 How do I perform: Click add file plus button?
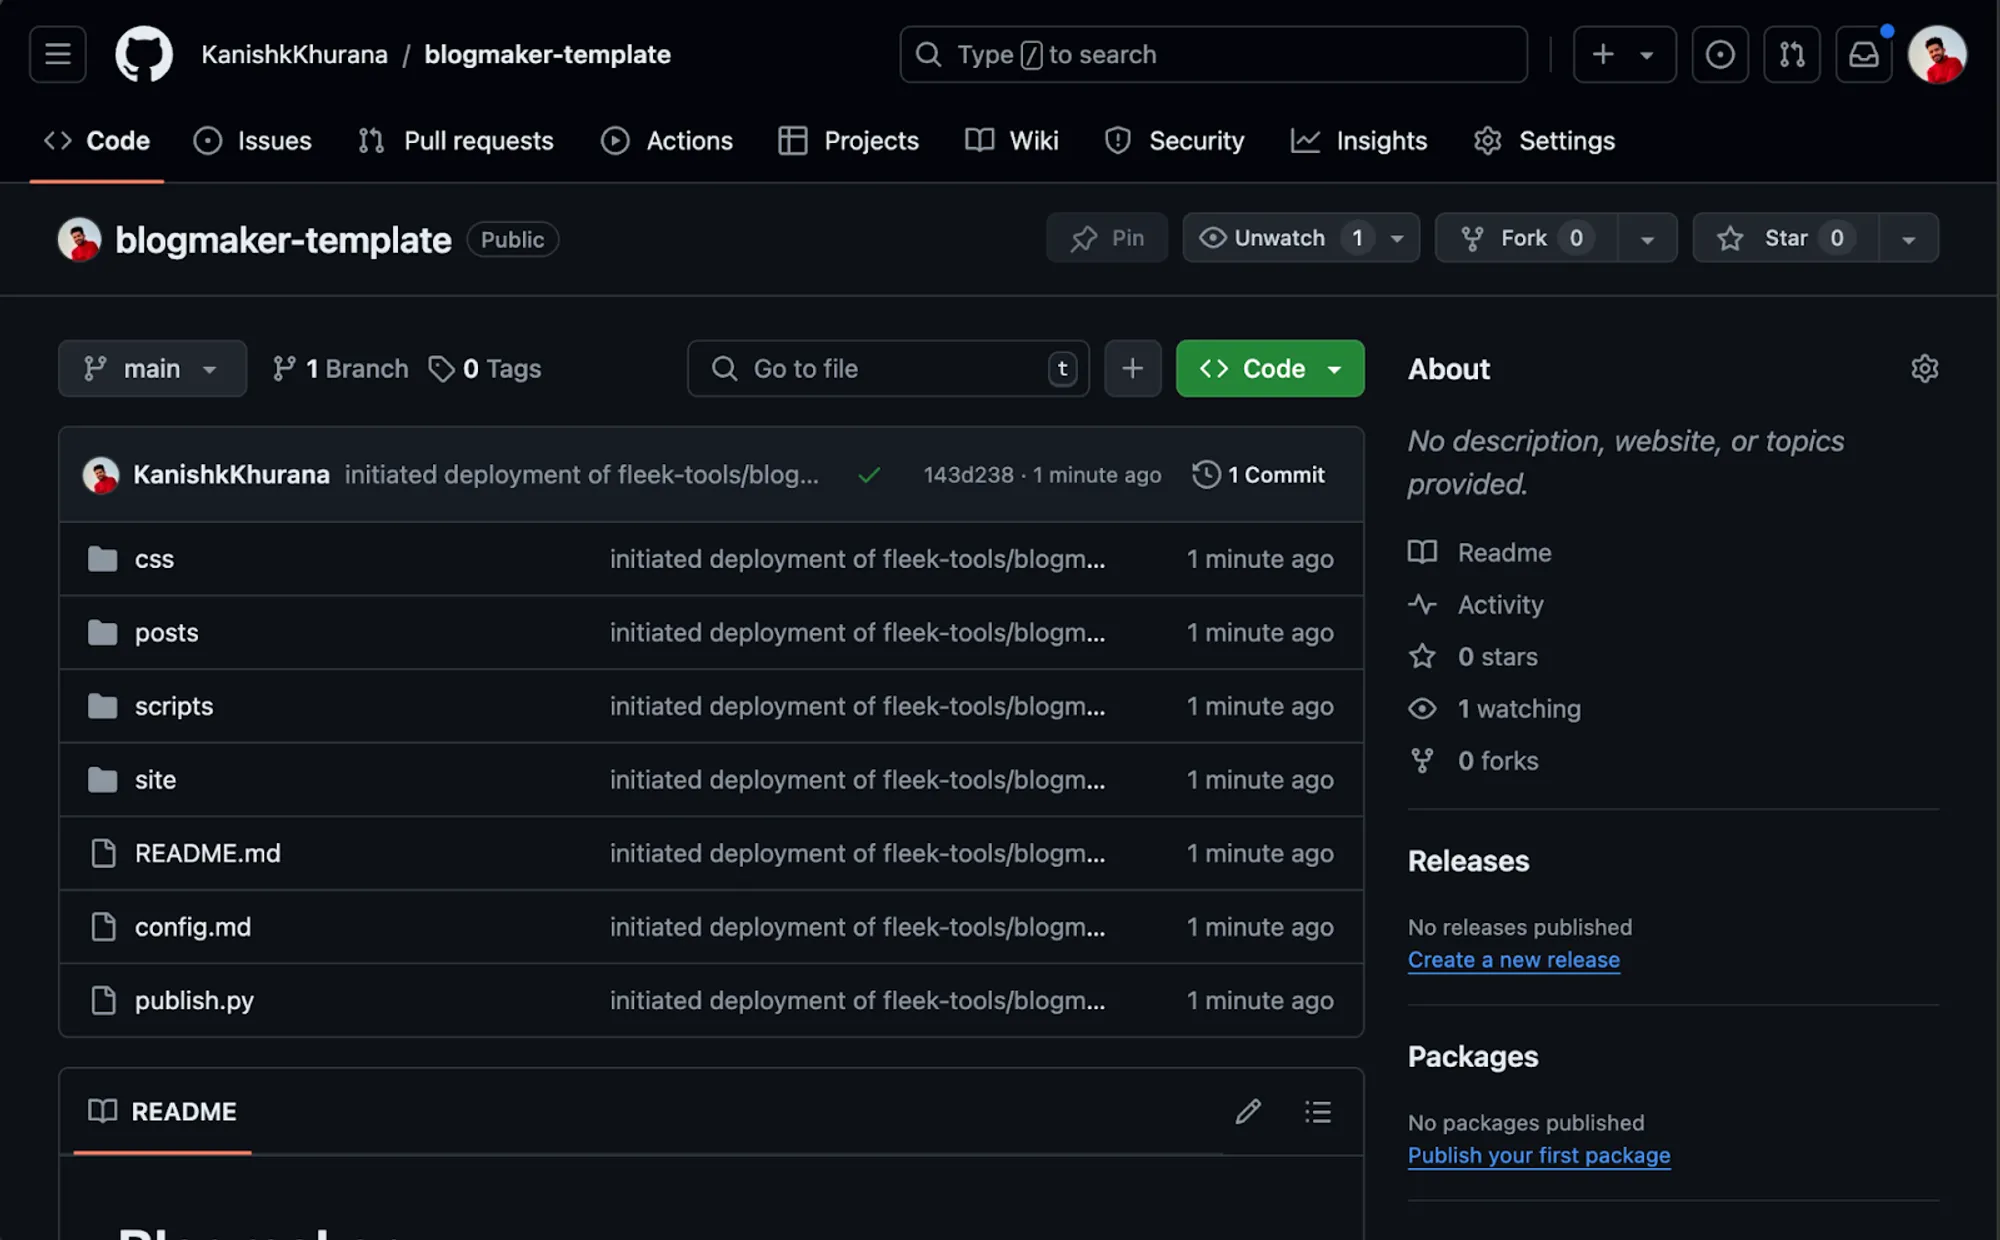coord(1132,369)
